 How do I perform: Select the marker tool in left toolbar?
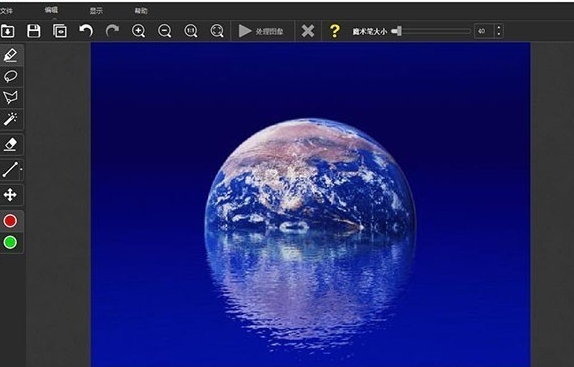[11, 55]
